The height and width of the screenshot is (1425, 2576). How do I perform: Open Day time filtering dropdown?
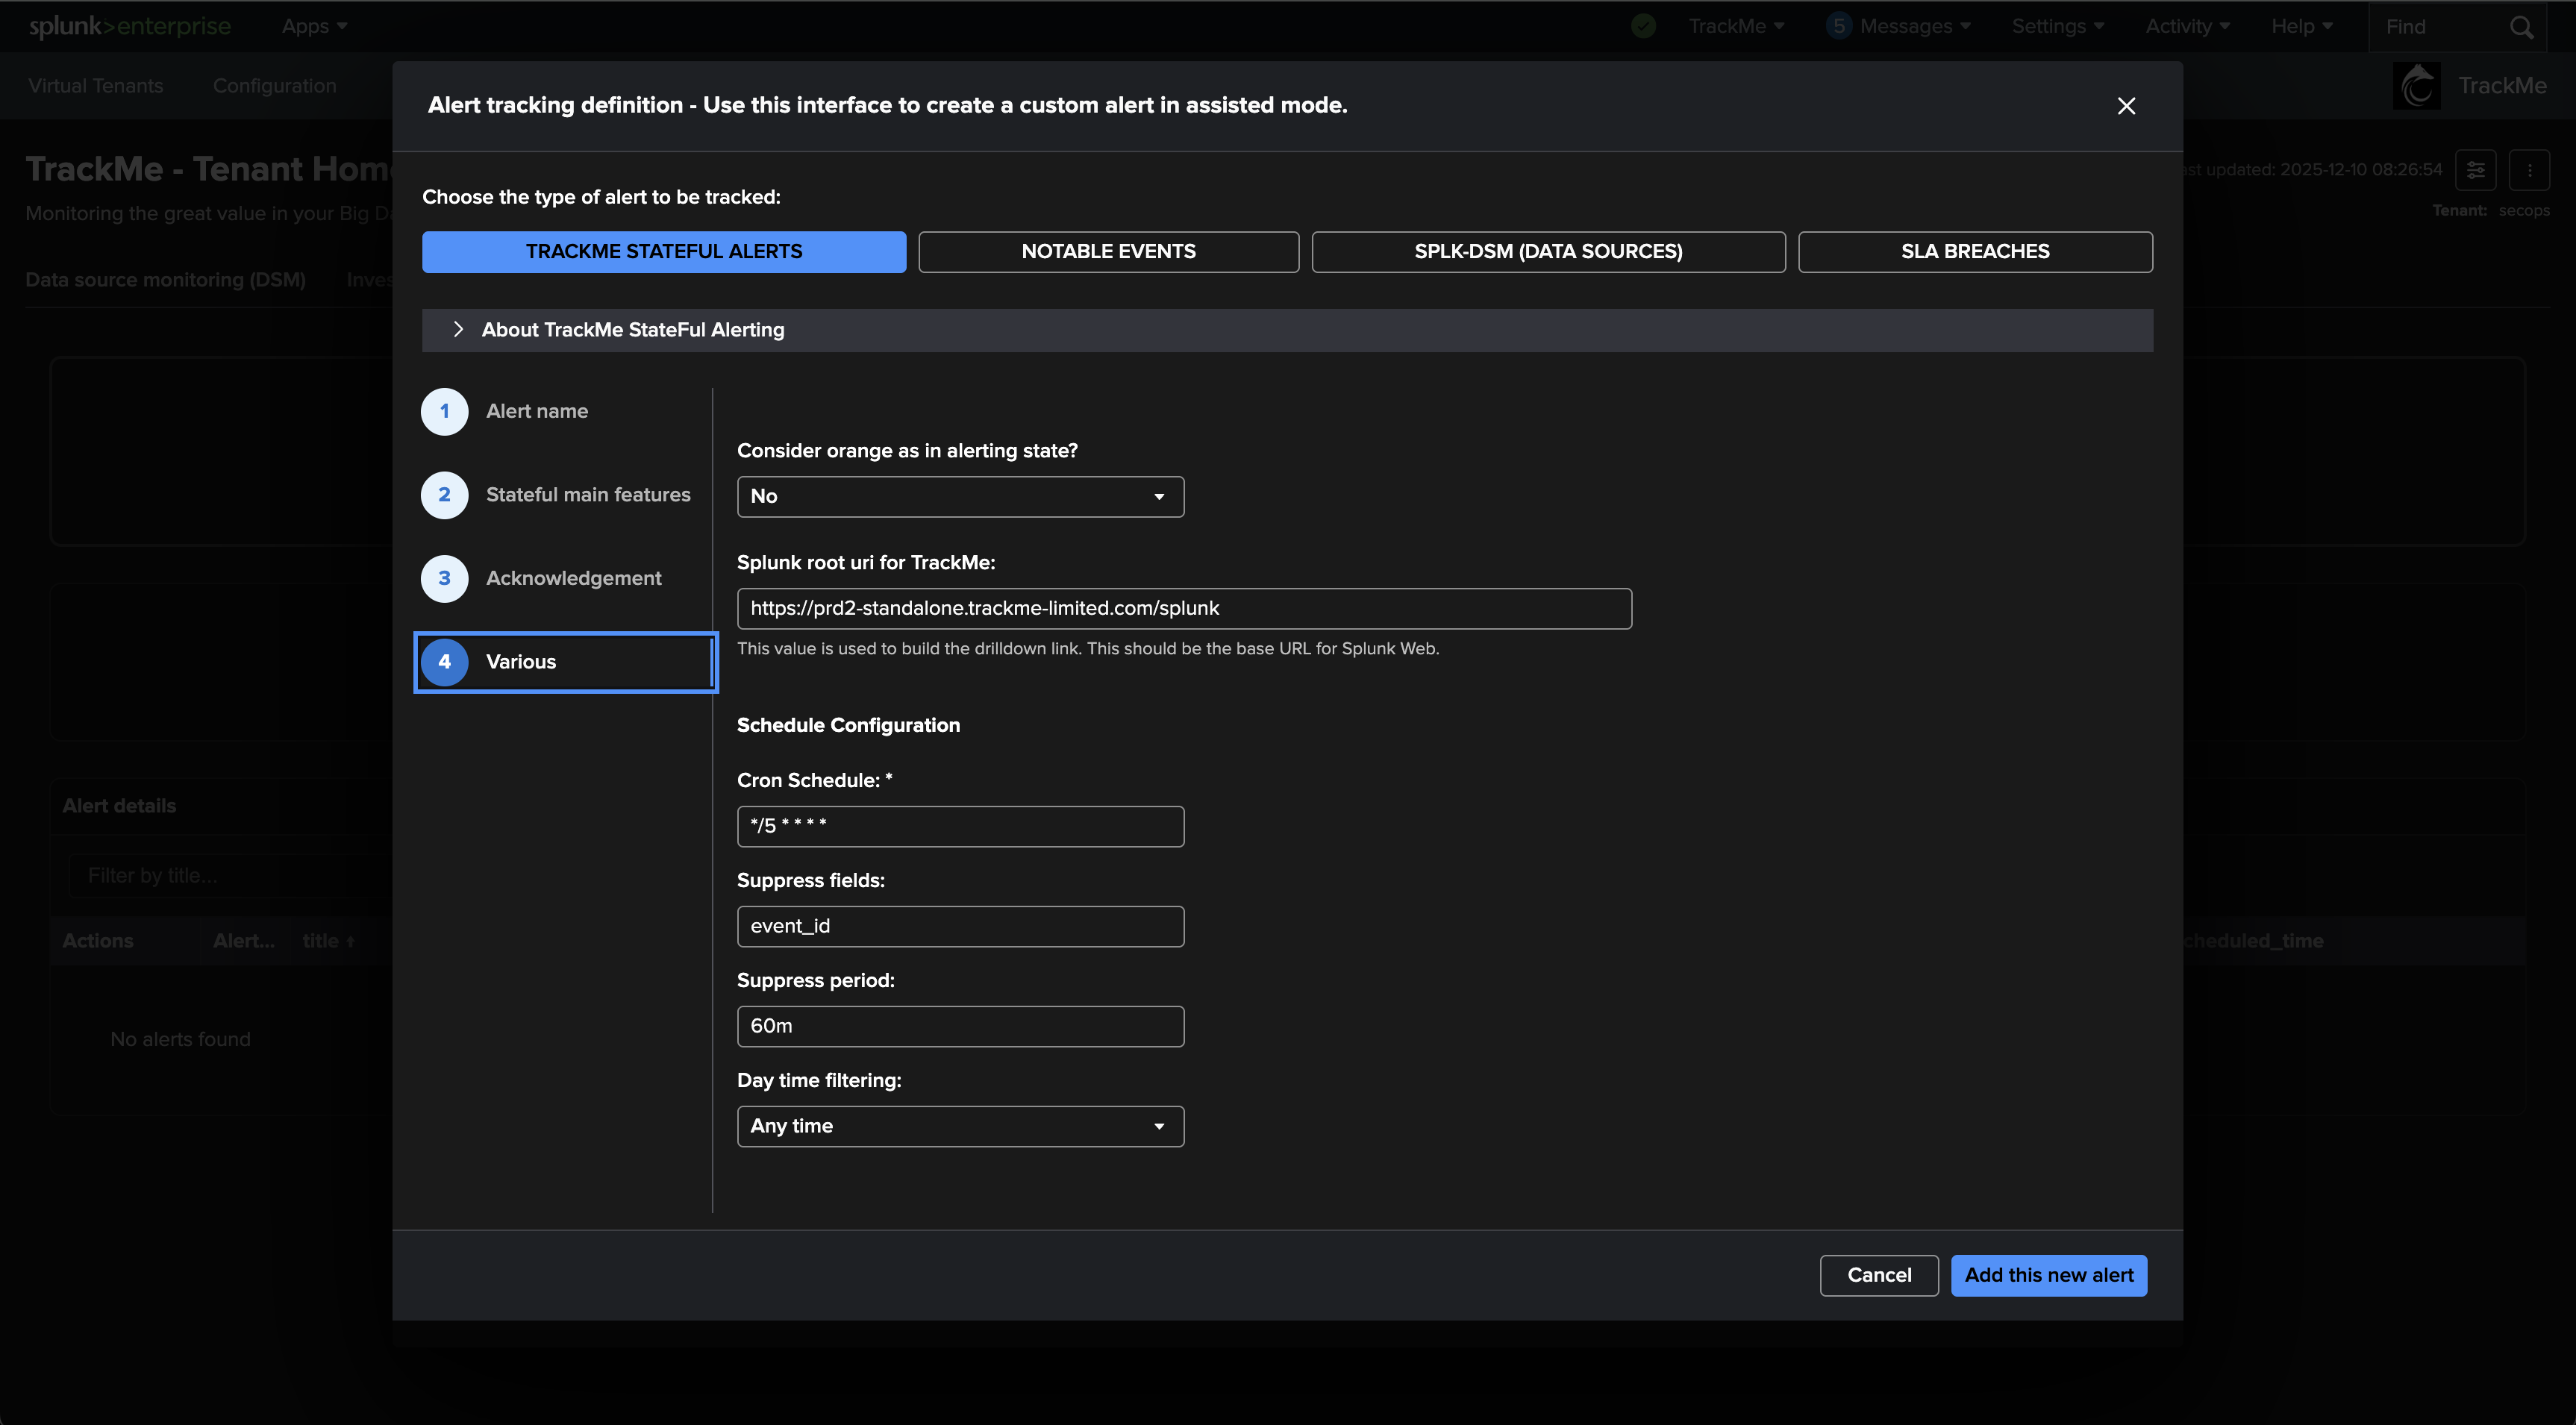pos(959,1126)
